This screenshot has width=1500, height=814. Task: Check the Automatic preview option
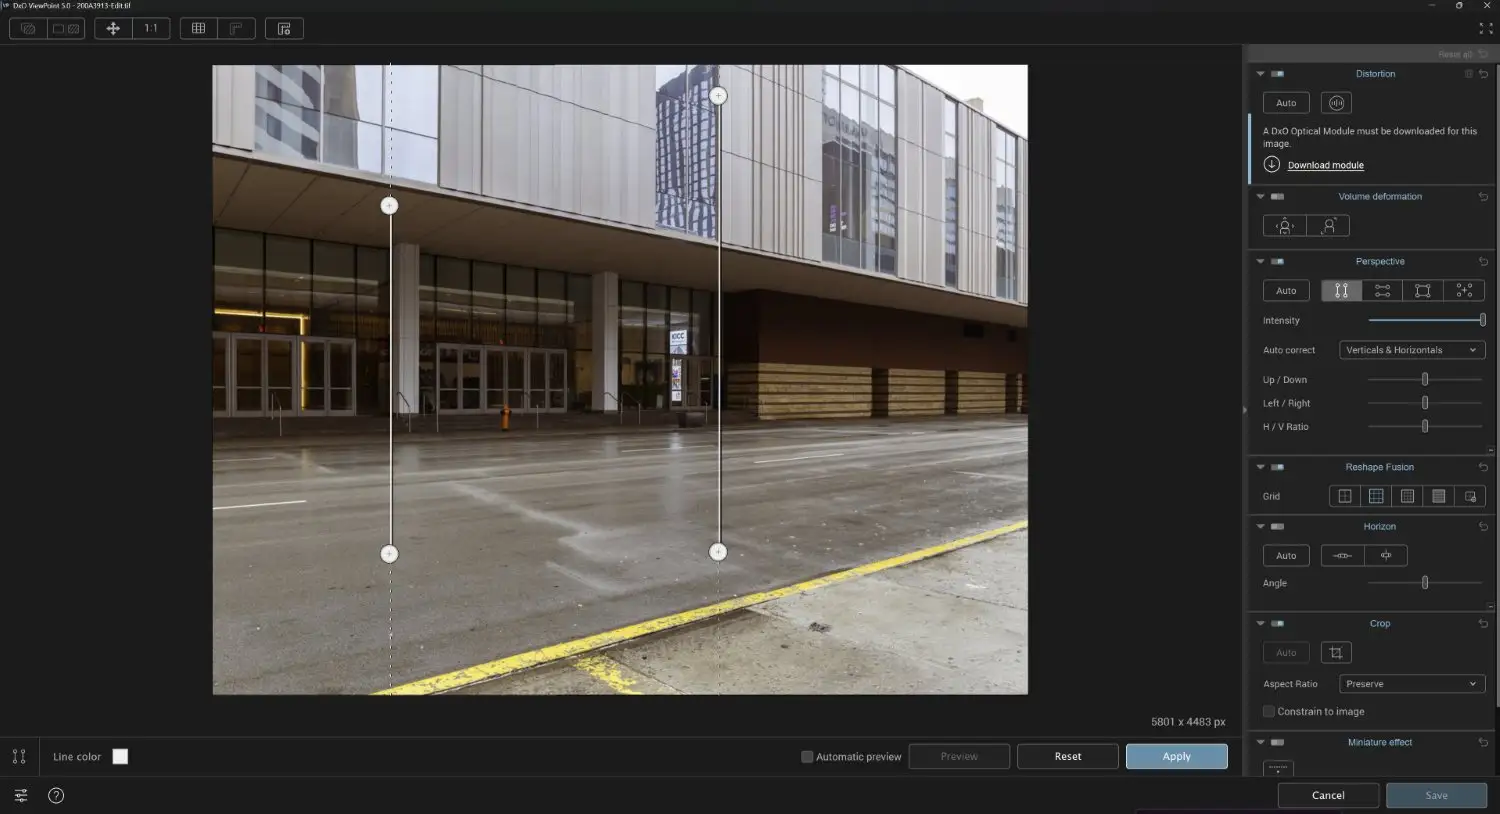click(806, 757)
